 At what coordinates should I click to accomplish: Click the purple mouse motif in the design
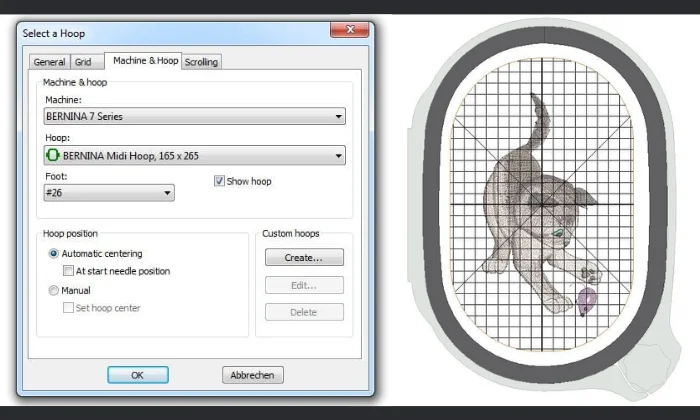pos(586,302)
